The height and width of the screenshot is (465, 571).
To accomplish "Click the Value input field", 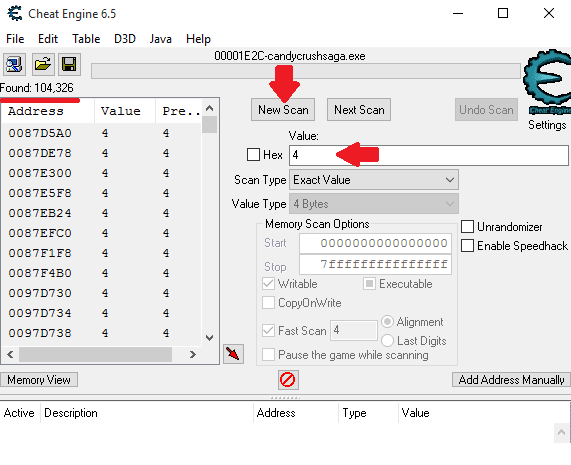I will click(429, 155).
